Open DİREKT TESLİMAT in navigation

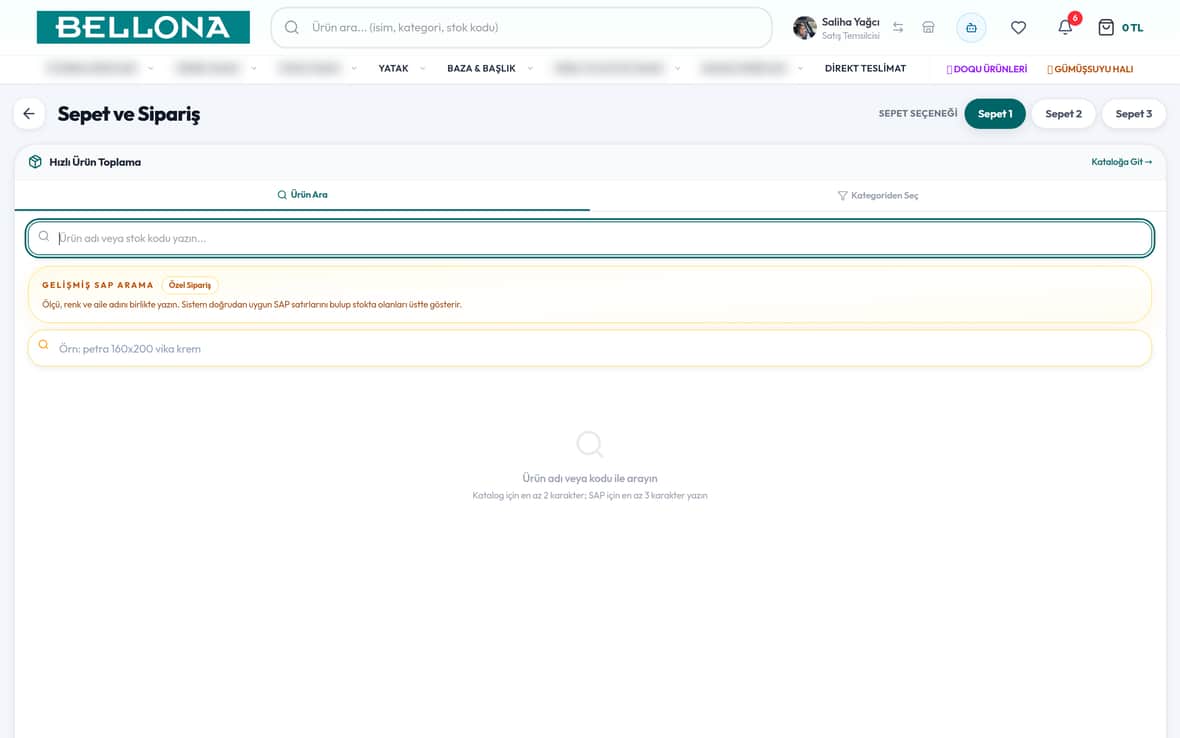[865, 68]
